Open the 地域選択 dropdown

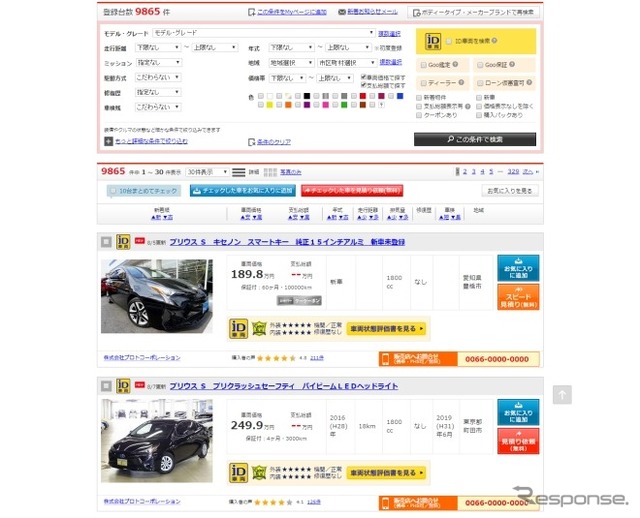click(291, 63)
